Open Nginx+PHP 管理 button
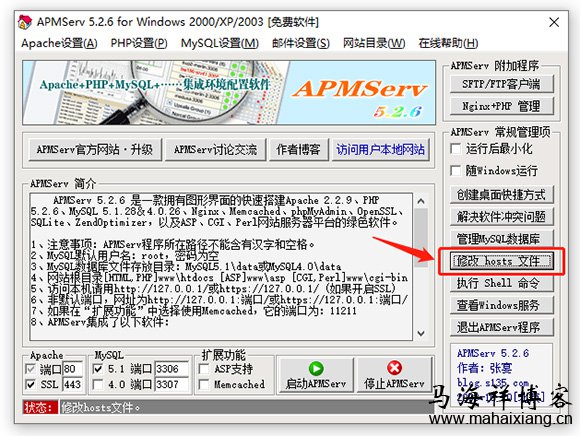The width and height of the screenshot is (580, 436). click(502, 106)
